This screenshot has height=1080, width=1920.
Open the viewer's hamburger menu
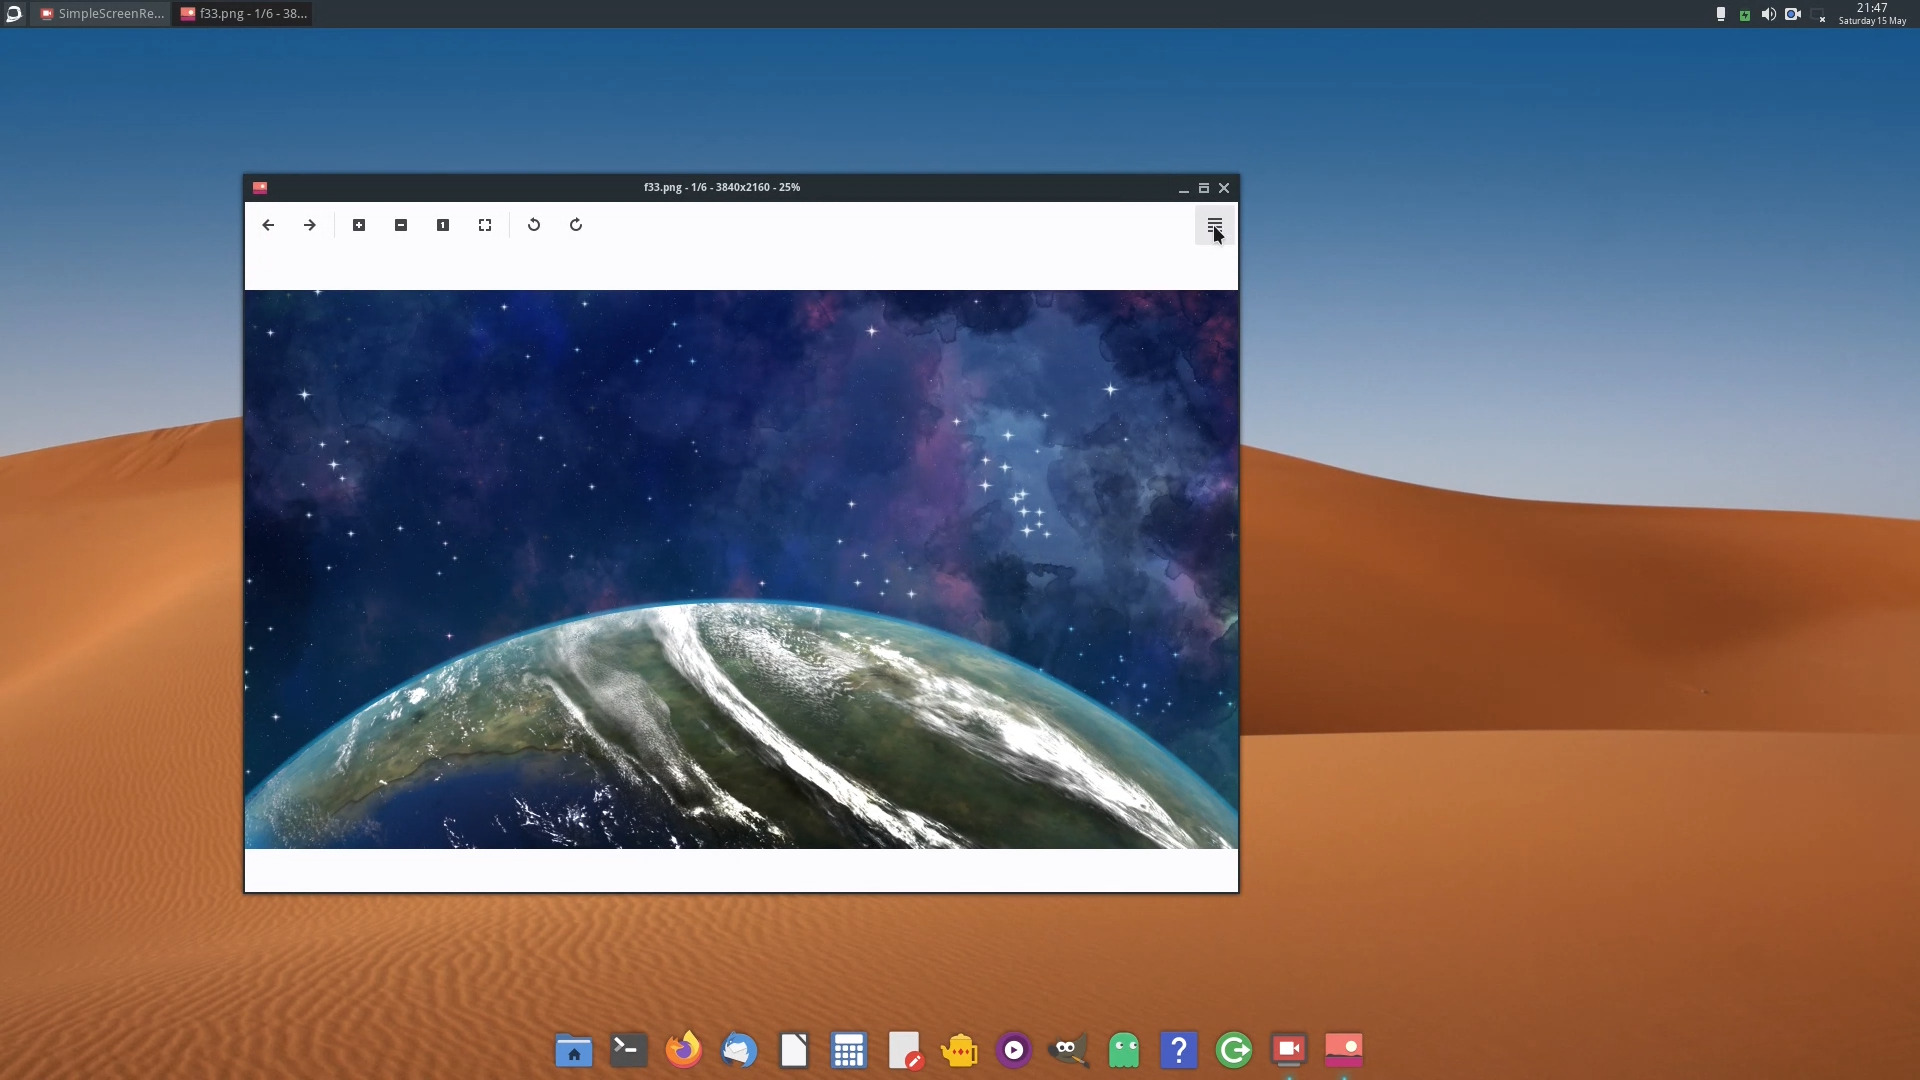(x=1214, y=224)
